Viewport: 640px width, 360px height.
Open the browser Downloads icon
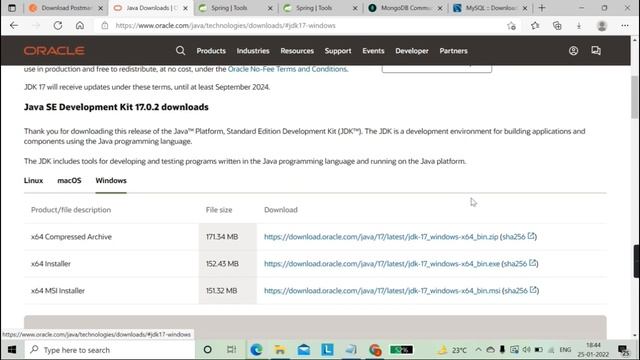(x=579, y=26)
